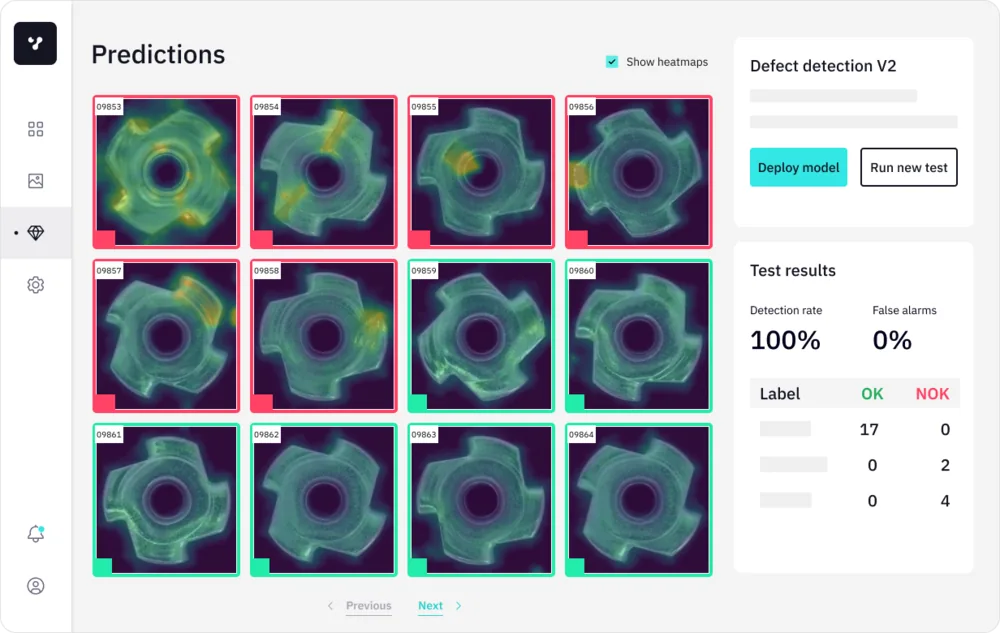The image size is (1000, 633).
Task: Open prediction thumbnail 09855
Action: (482, 172)
